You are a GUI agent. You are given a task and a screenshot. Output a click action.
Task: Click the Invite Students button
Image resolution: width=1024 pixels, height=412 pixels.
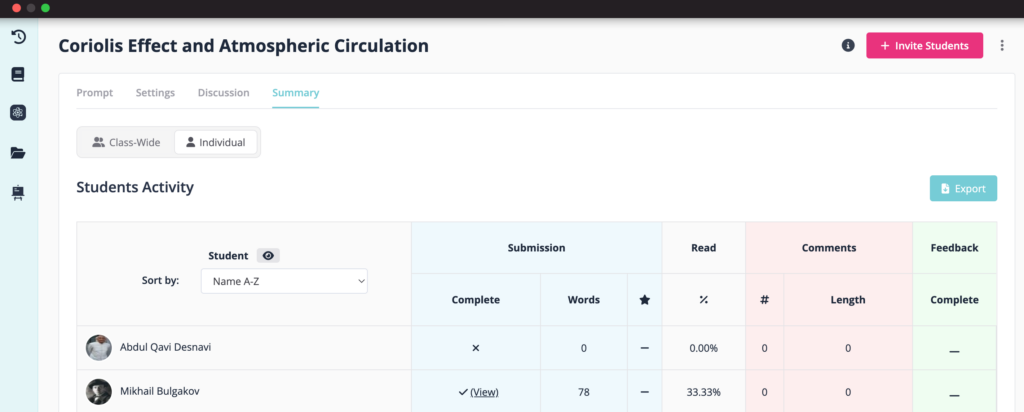[x=925, y=46]
